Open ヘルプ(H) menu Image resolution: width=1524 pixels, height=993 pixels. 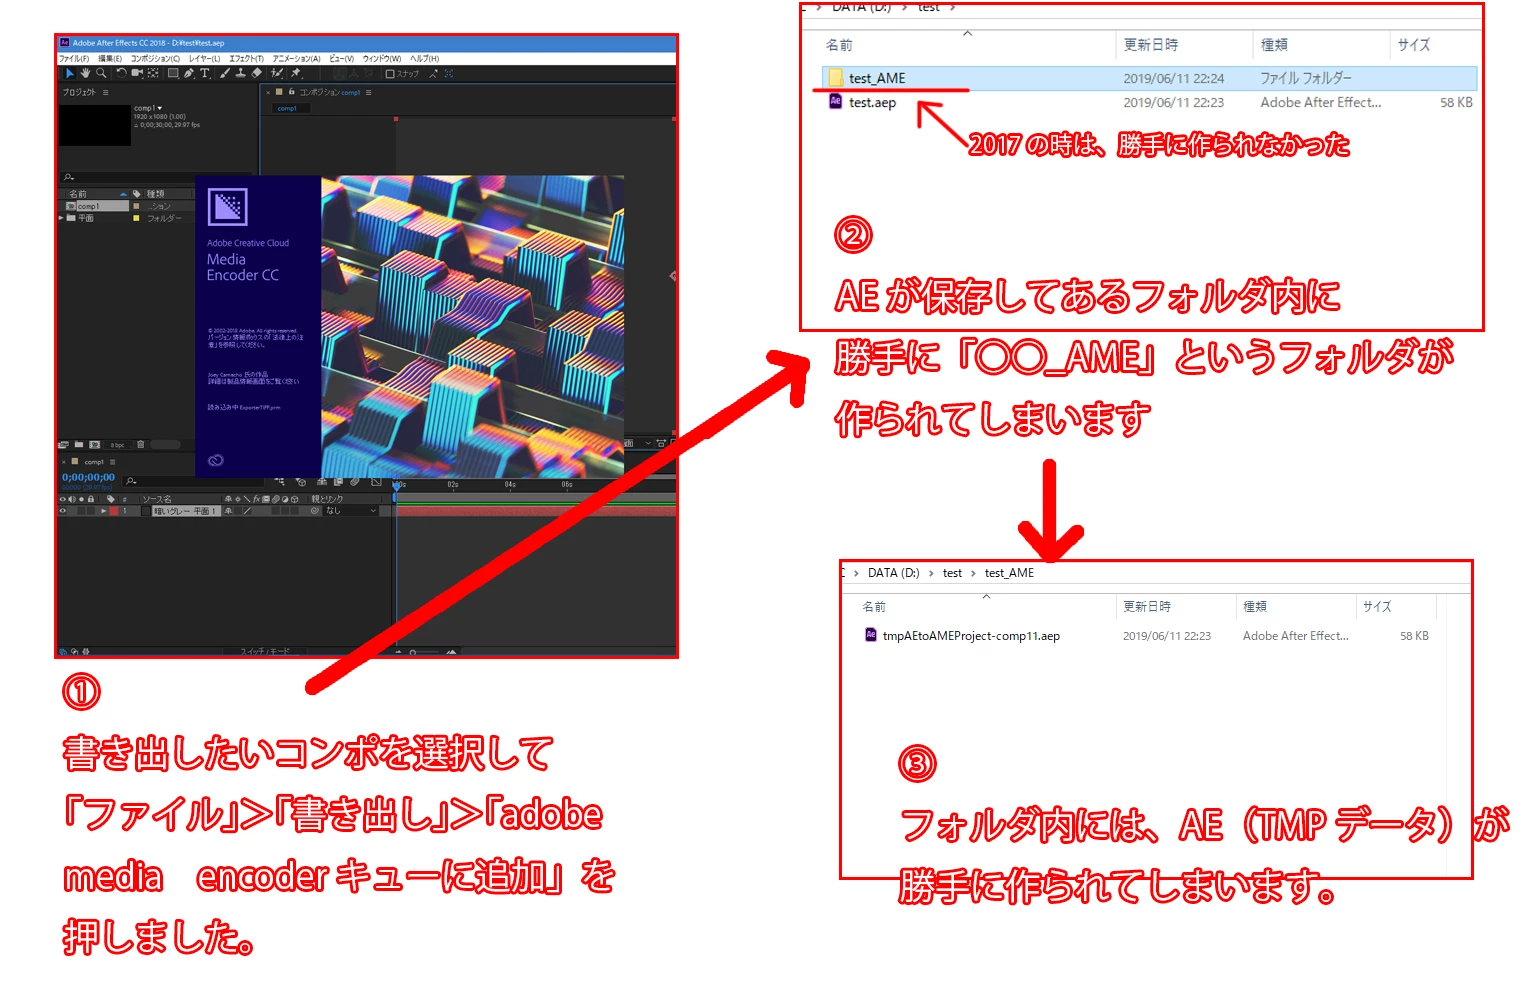pos(424,58)
